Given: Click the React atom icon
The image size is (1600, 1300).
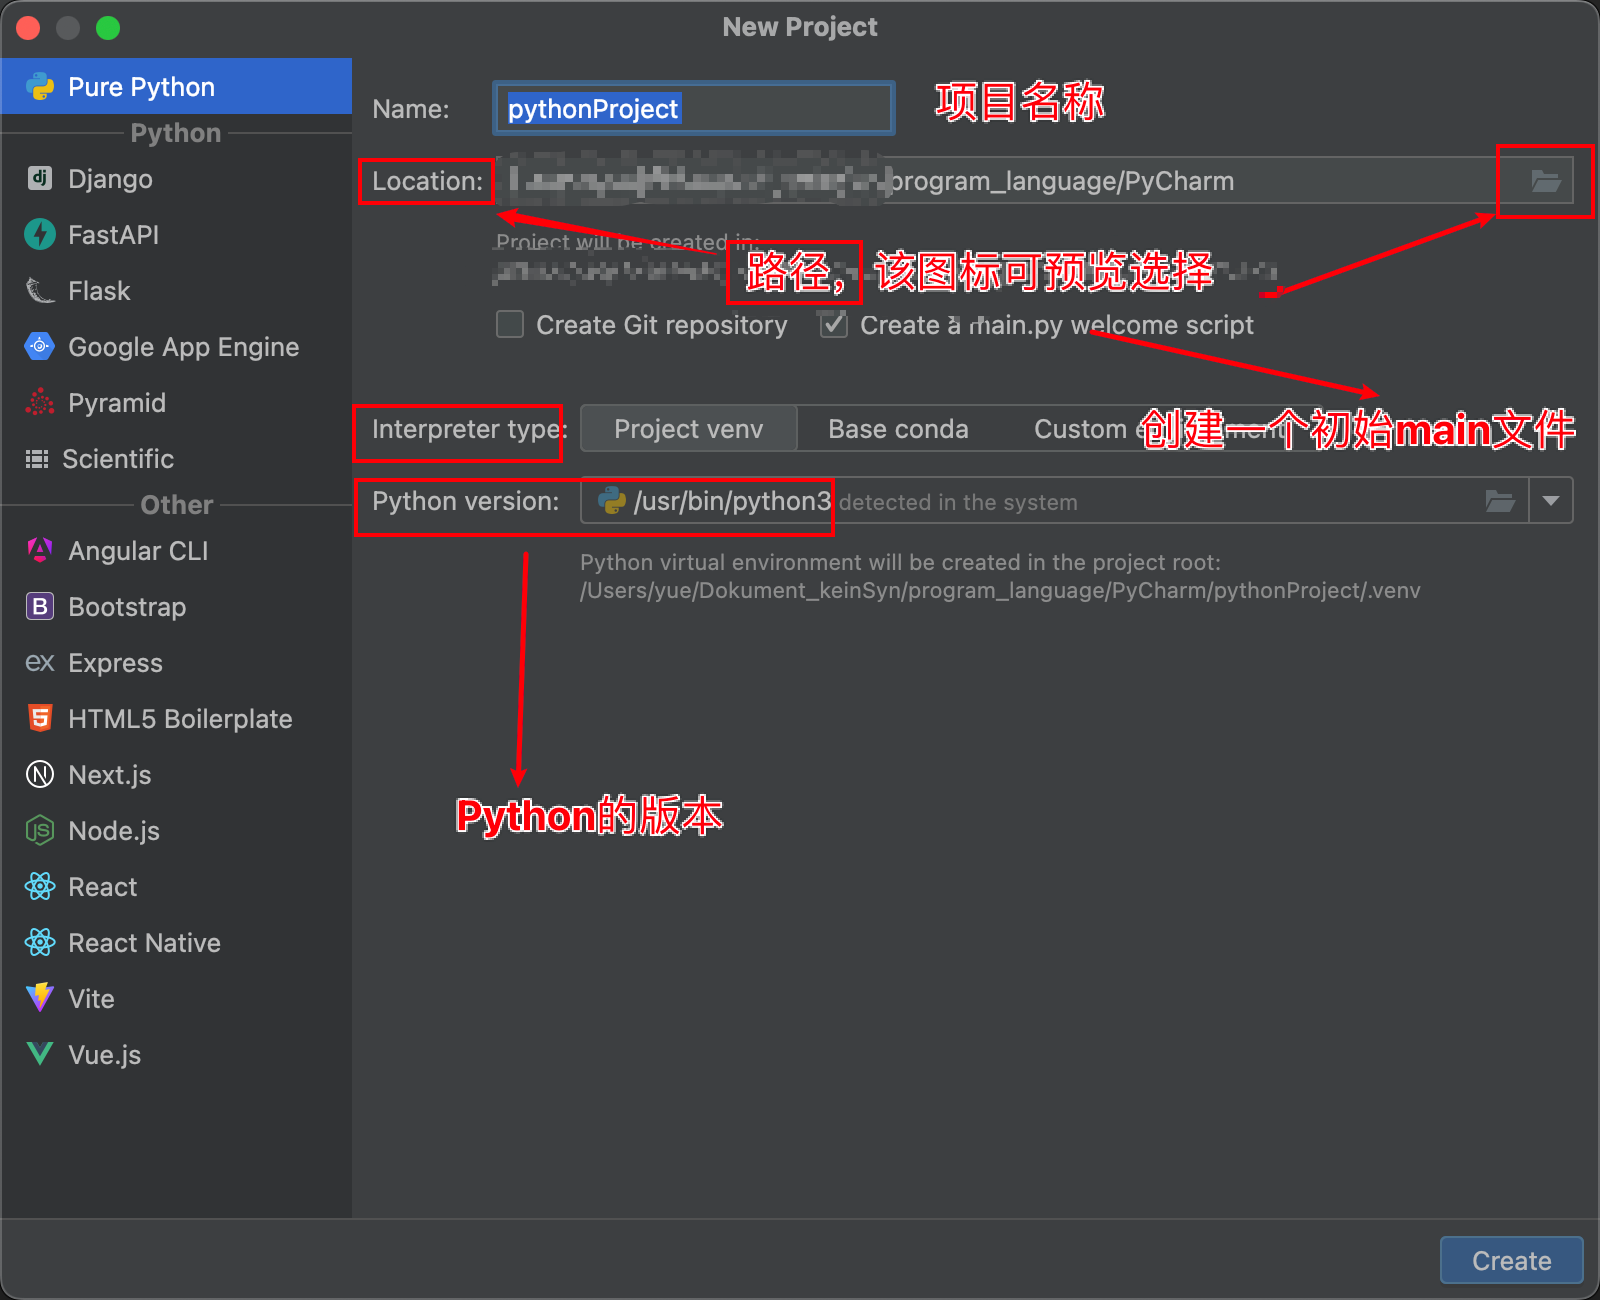Looking at the screenshot, I should 40,886.
